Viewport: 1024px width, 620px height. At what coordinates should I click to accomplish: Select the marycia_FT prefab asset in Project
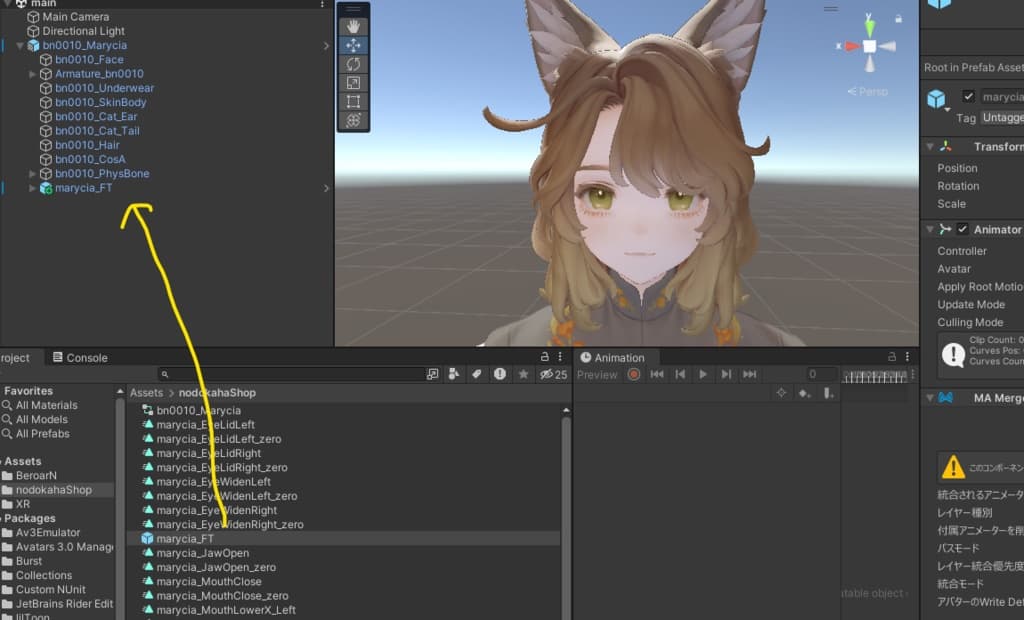pos(185,539)
